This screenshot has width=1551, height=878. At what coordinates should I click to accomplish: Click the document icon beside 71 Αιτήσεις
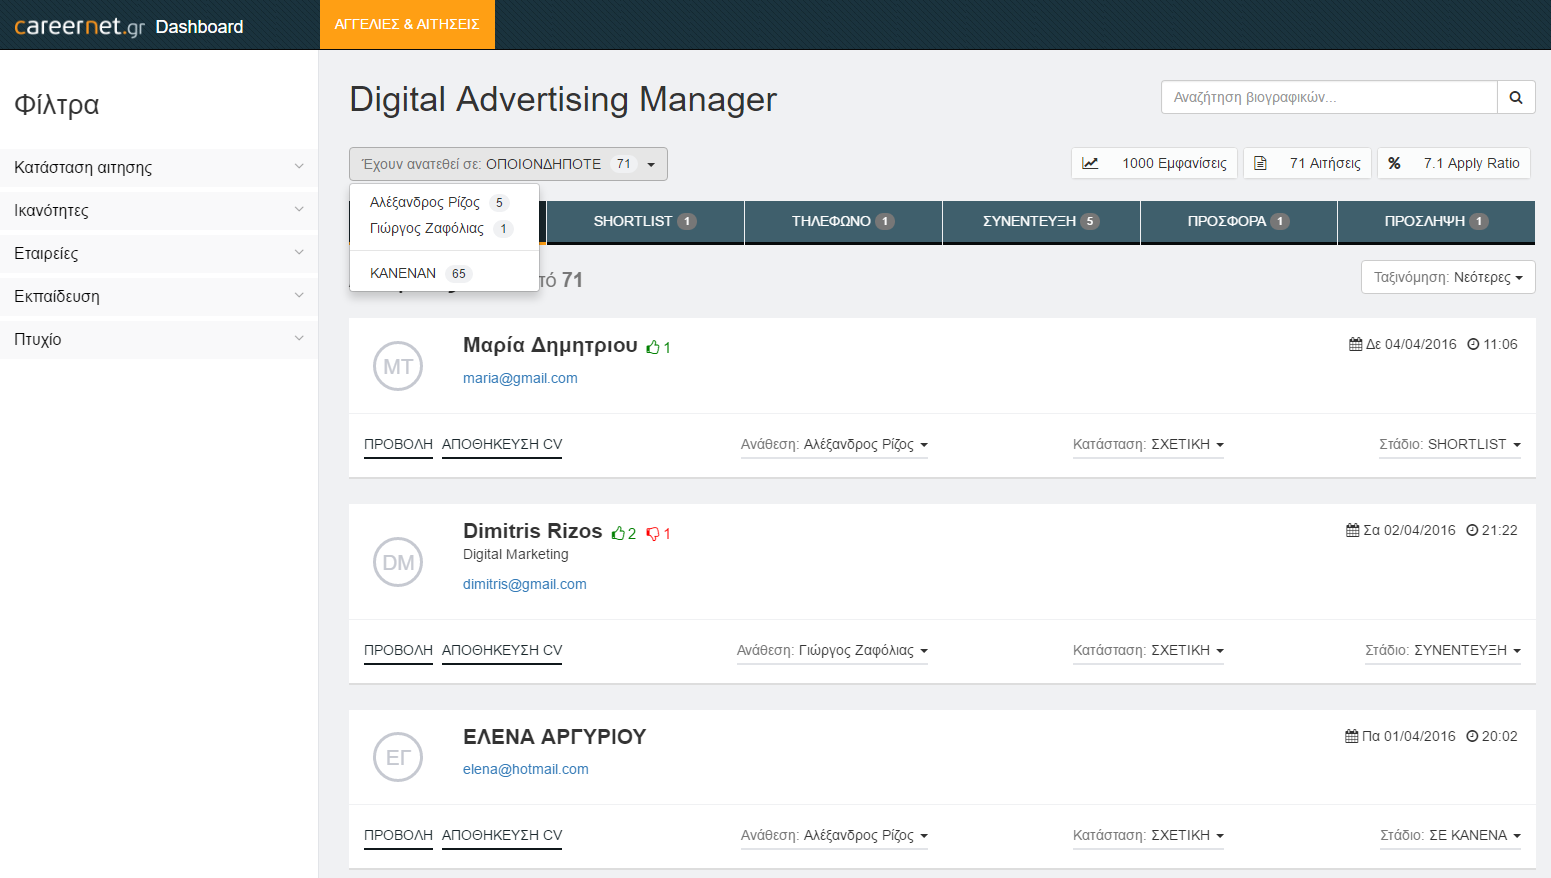pyautogui.click(x=1260, y=163)
